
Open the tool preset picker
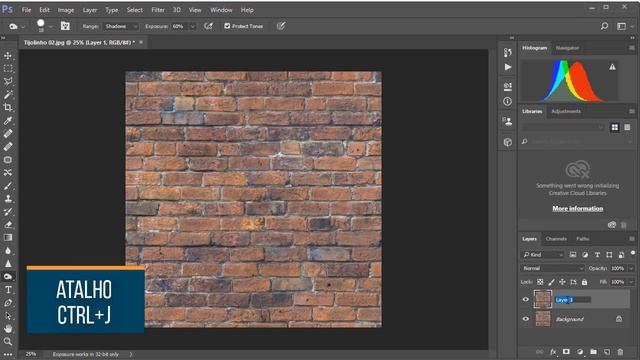click(x=16, y=26)
